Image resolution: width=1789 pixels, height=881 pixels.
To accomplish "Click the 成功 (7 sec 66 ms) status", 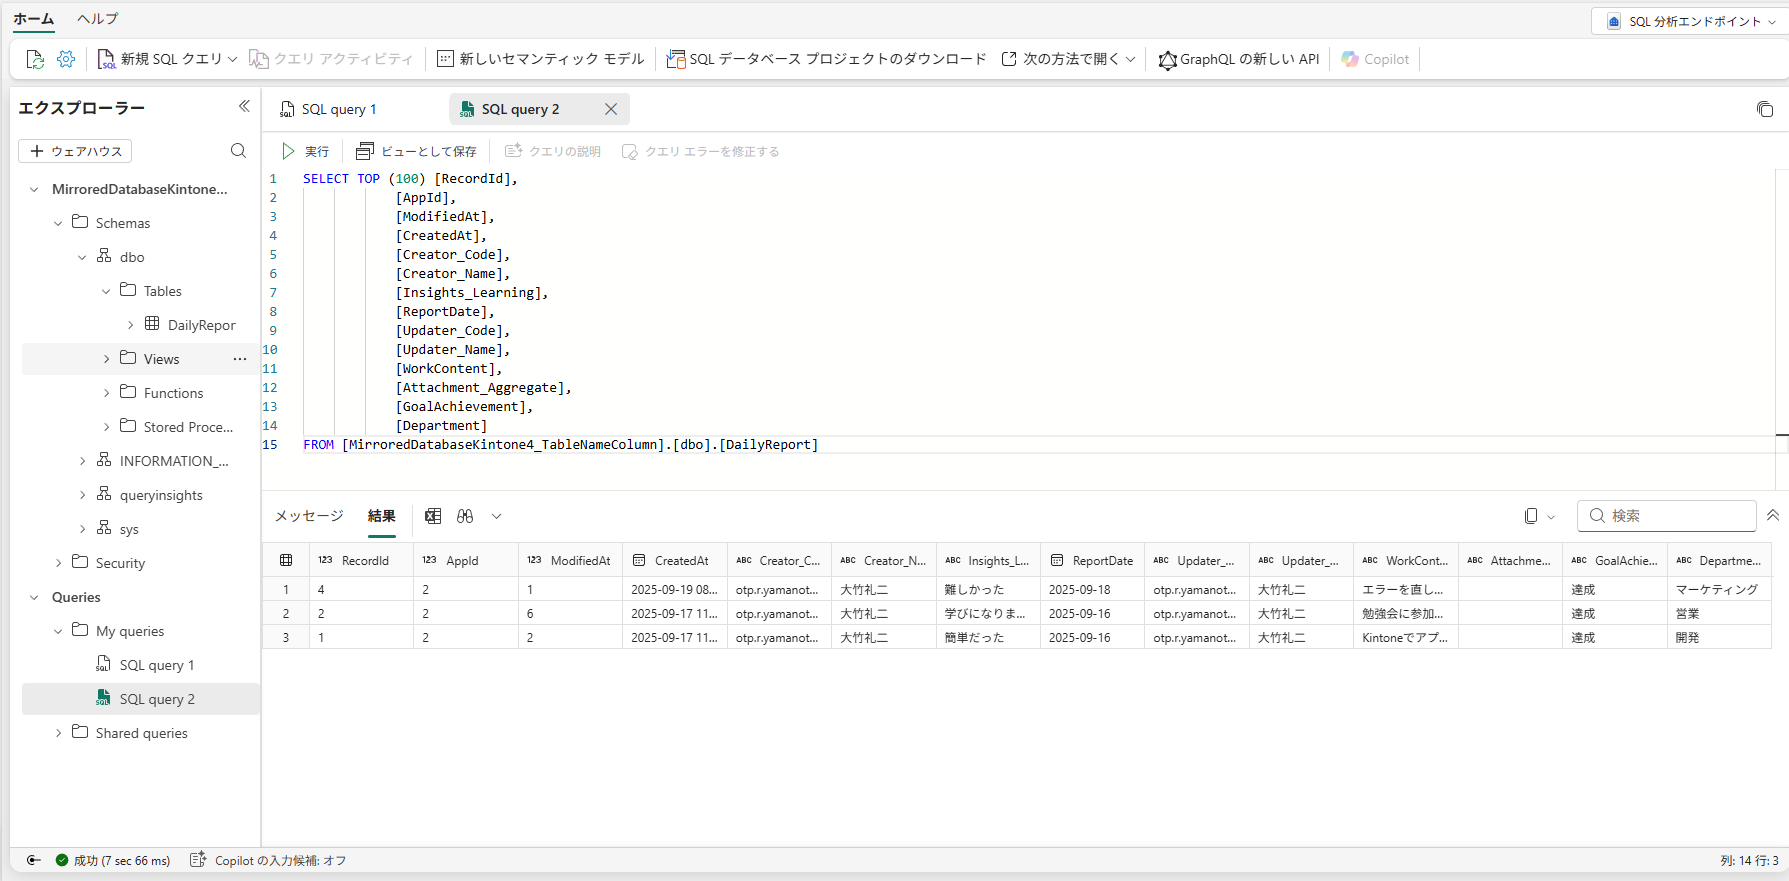I will coord(113,860).
